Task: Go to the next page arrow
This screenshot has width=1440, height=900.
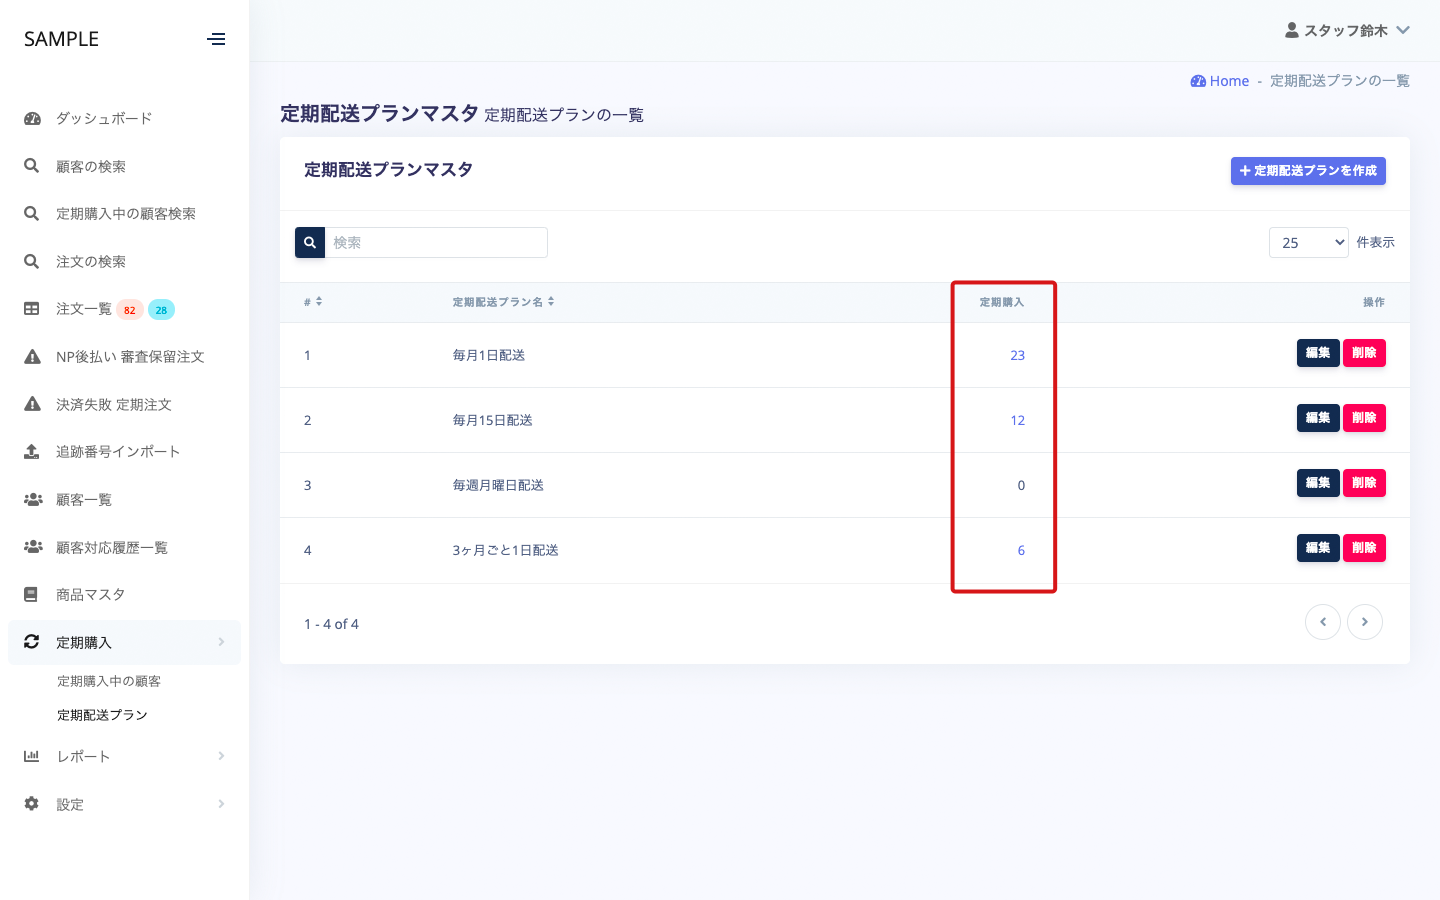Action: click(1364, 622)
